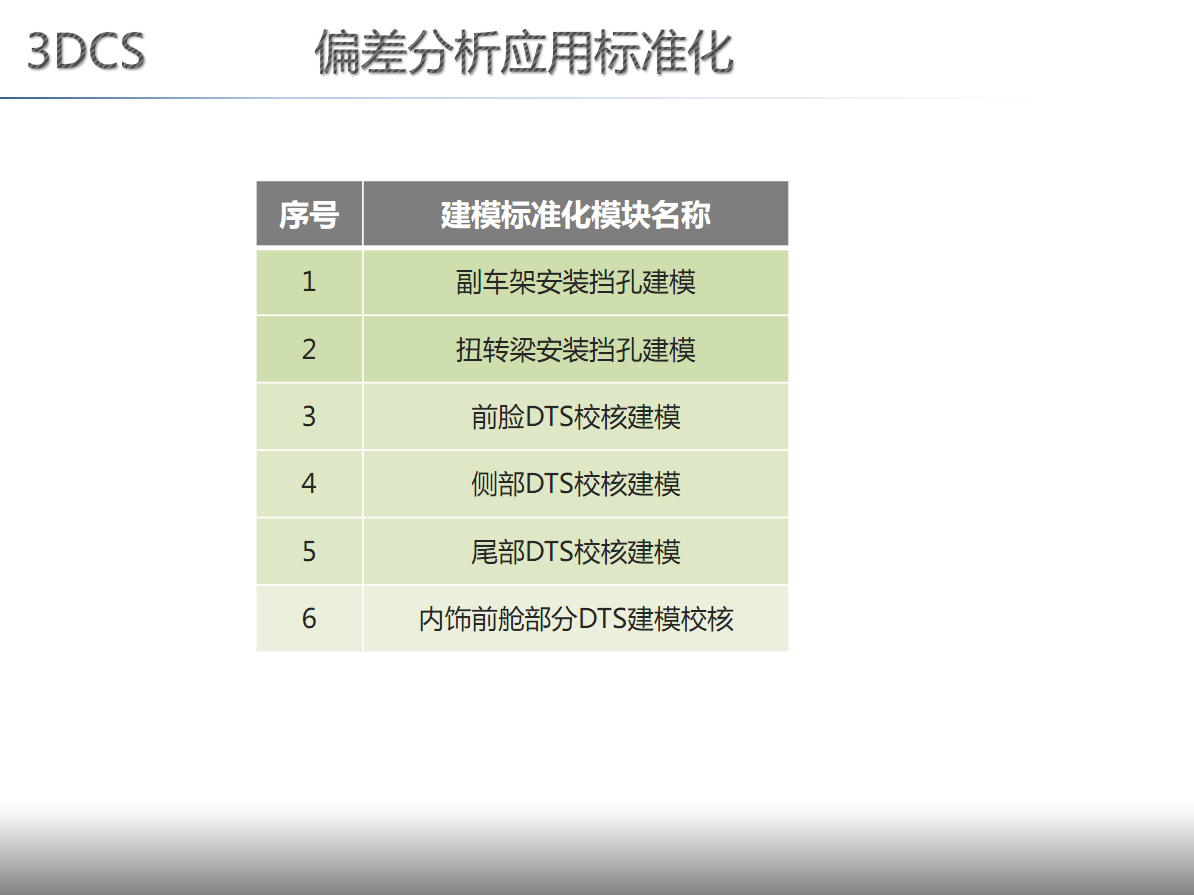Click the number 2 in the table
The height and width of the screenshot is (895, 1194).
point(308,349)
